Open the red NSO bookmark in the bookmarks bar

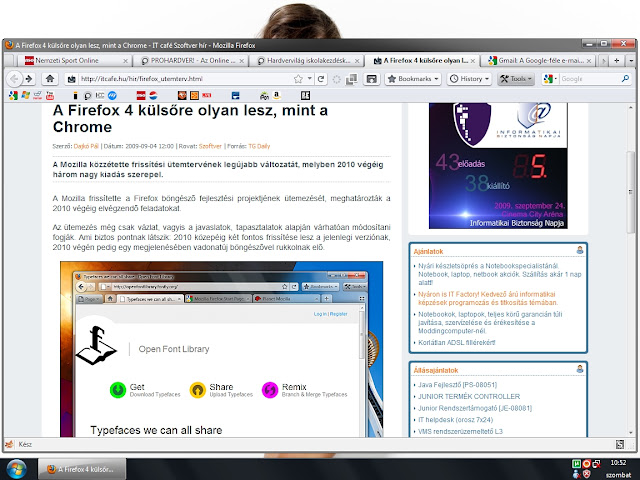pyautogui.click(x=141, y=96)
